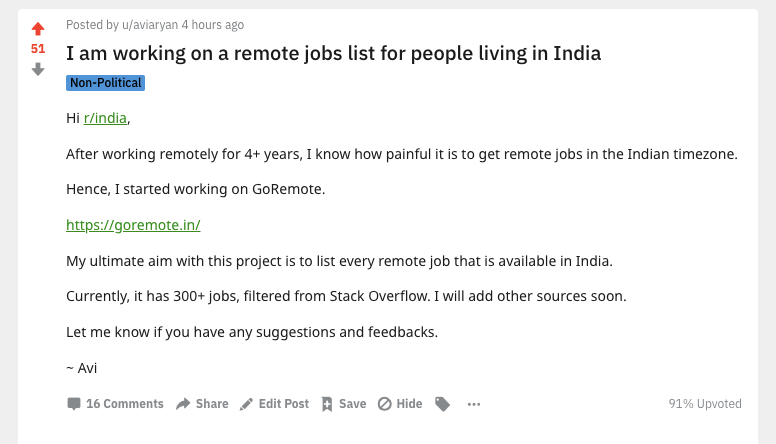The width and height of the screenshot is (776, 444).
Task: Click the post title about remote jobs
Action: click(x=333, y=53)
